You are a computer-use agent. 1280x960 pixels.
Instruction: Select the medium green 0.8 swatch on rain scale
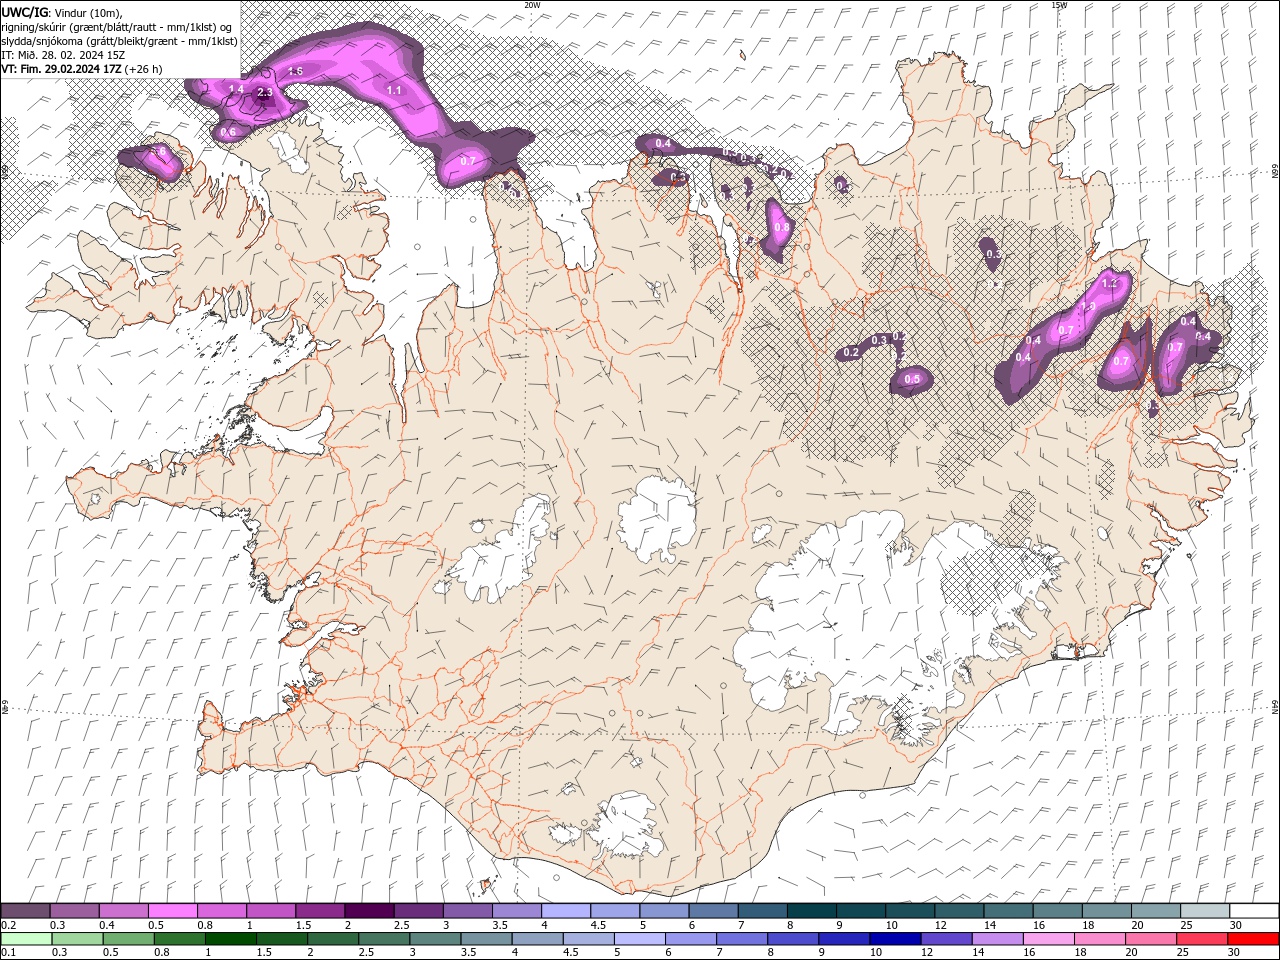tap(180, 939)
